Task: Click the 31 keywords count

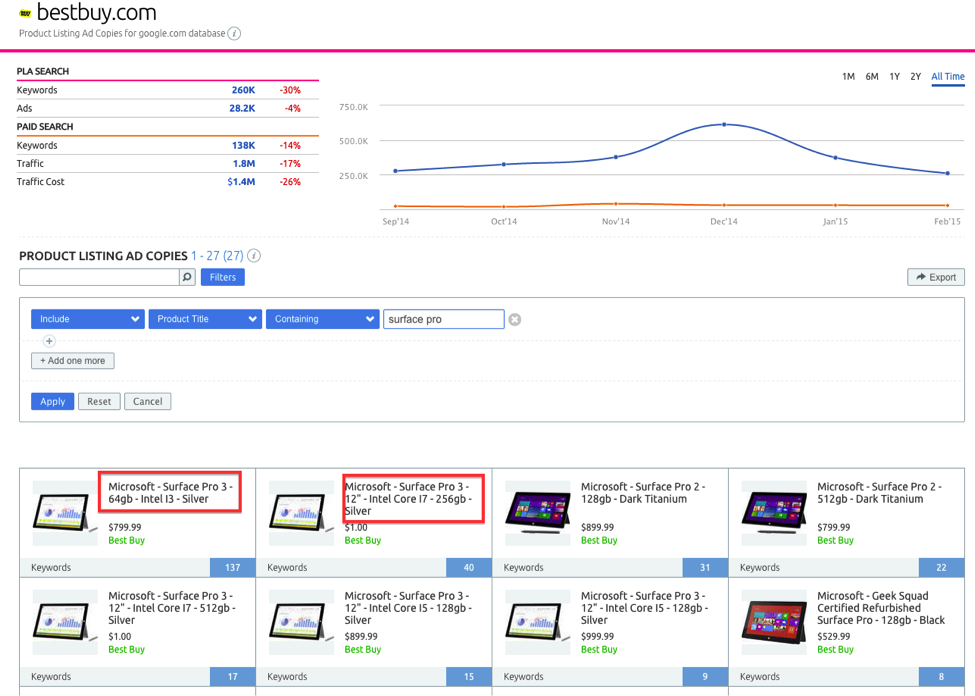Action: [x=705, y=567]
